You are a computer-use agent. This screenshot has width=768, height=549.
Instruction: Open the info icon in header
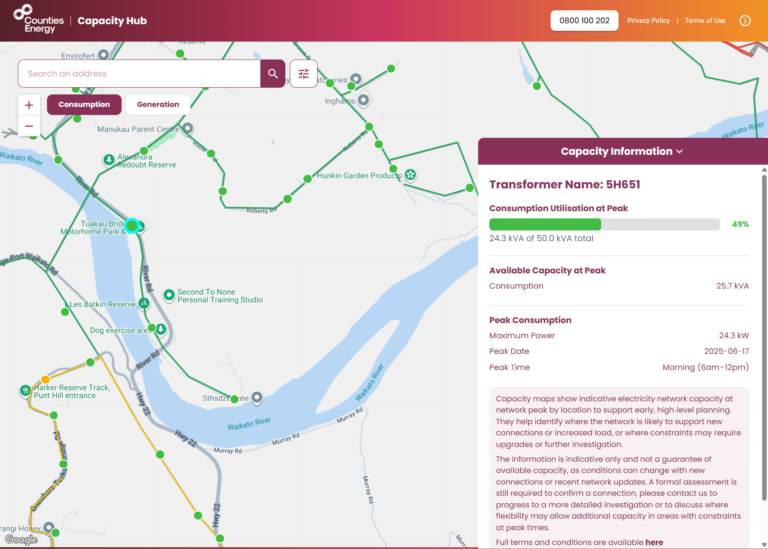pos(745,21)
